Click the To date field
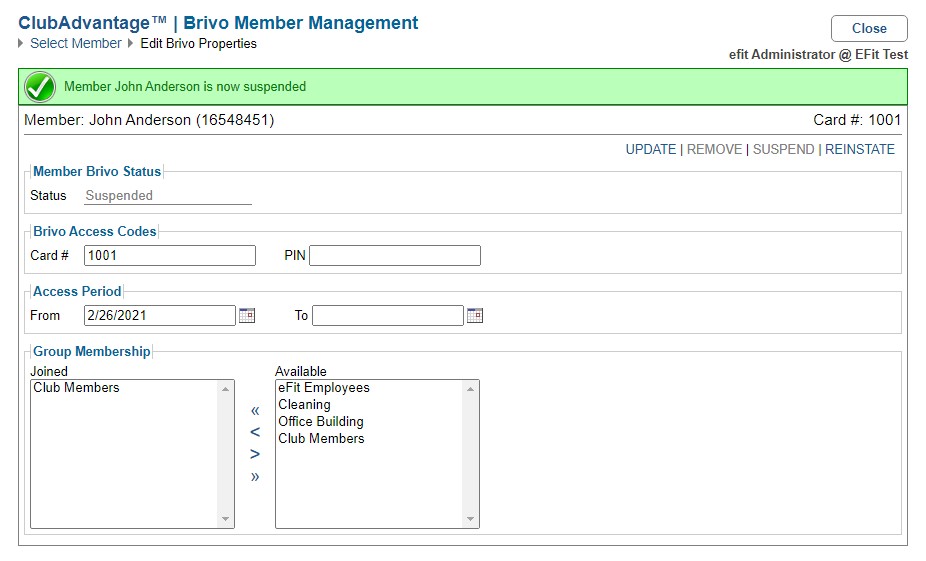This screenshot has width=926, height=561. pyautogui.click(x=388, y=315)
